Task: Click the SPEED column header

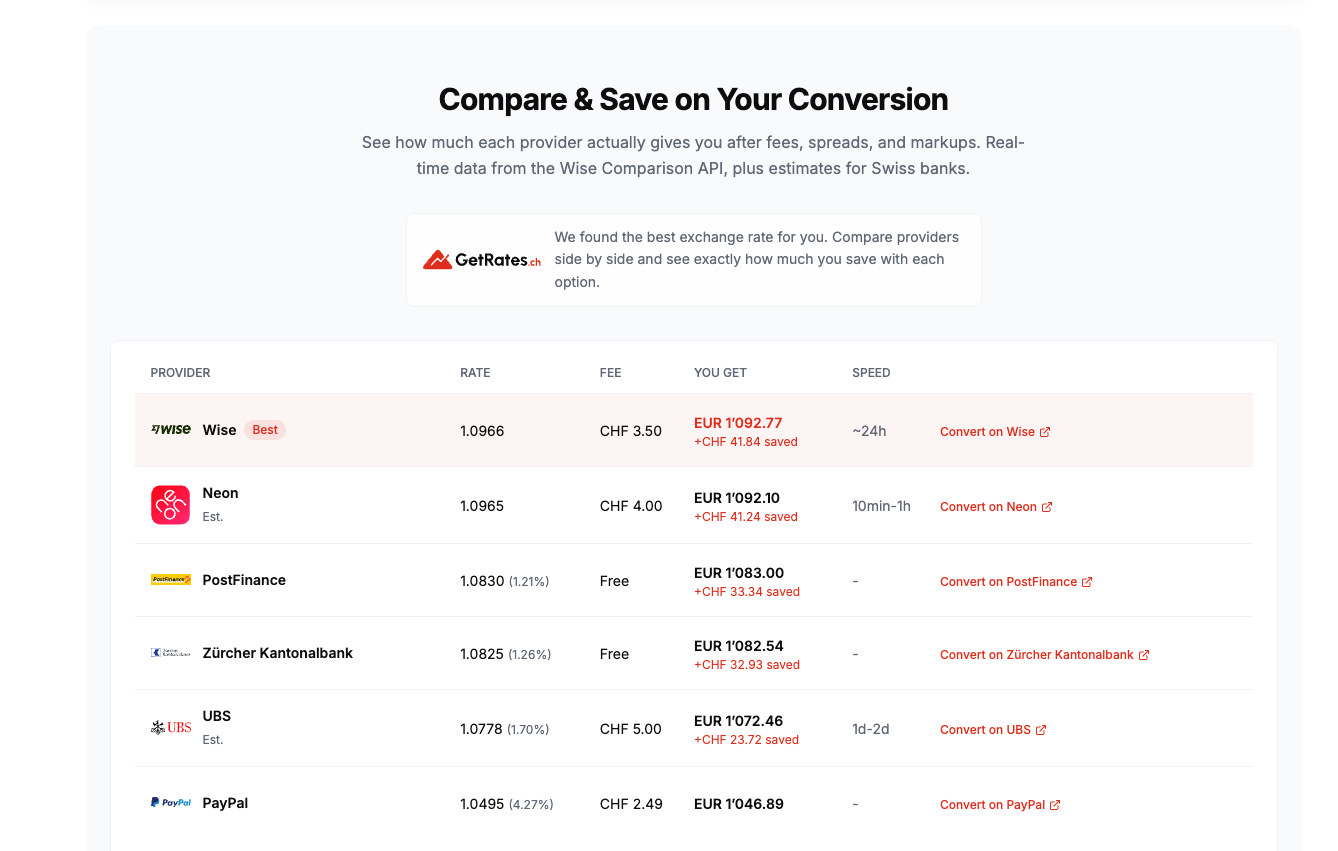Action: [871, 372]
